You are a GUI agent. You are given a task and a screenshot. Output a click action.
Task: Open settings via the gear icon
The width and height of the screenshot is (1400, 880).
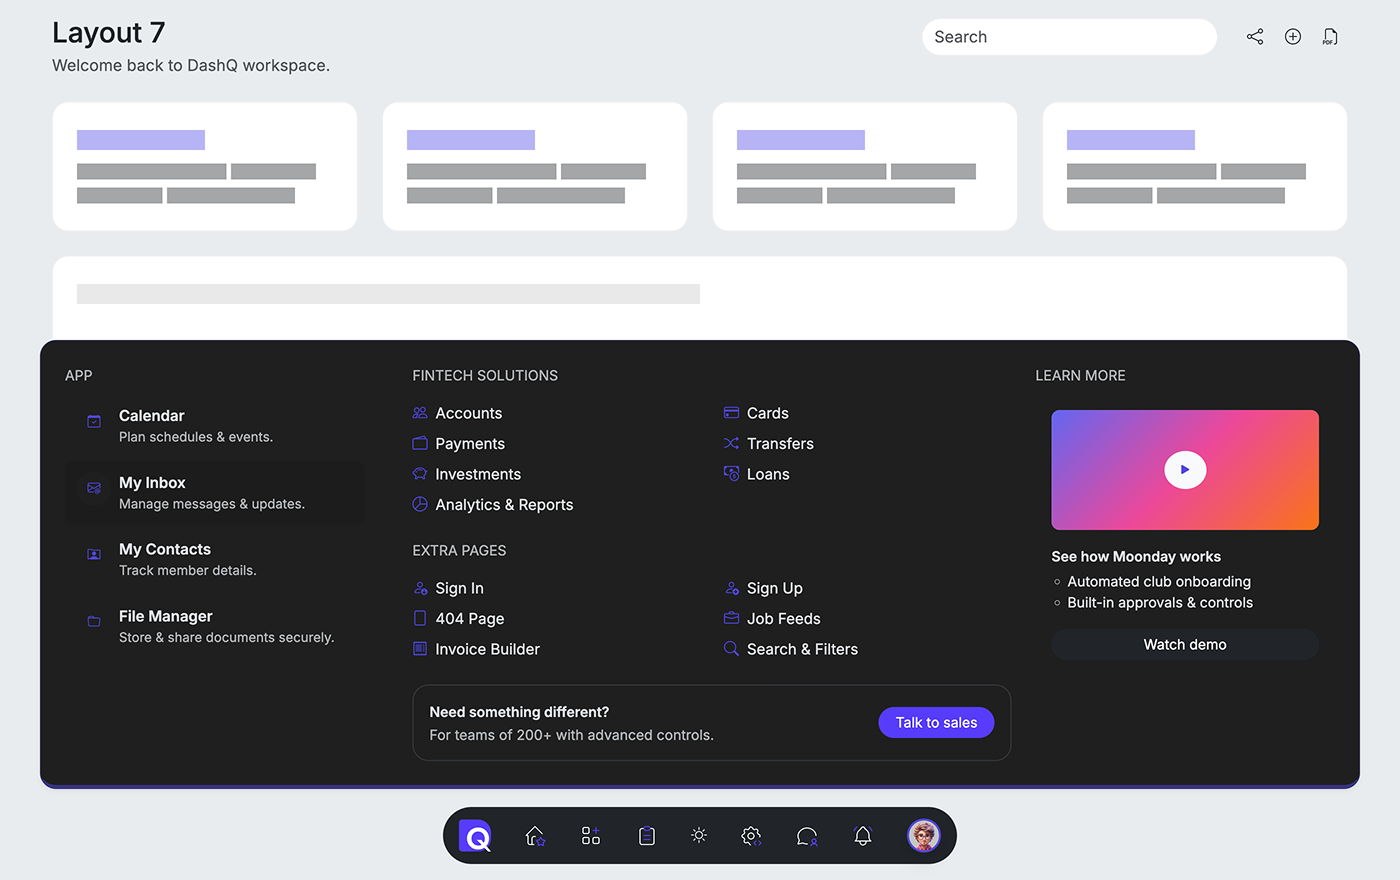click(751, 835)
